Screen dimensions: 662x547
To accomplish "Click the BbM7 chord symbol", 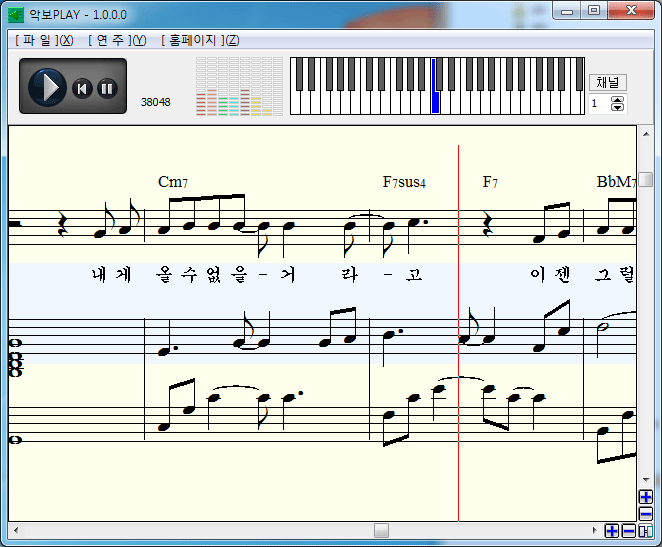I will coord(616,182).
